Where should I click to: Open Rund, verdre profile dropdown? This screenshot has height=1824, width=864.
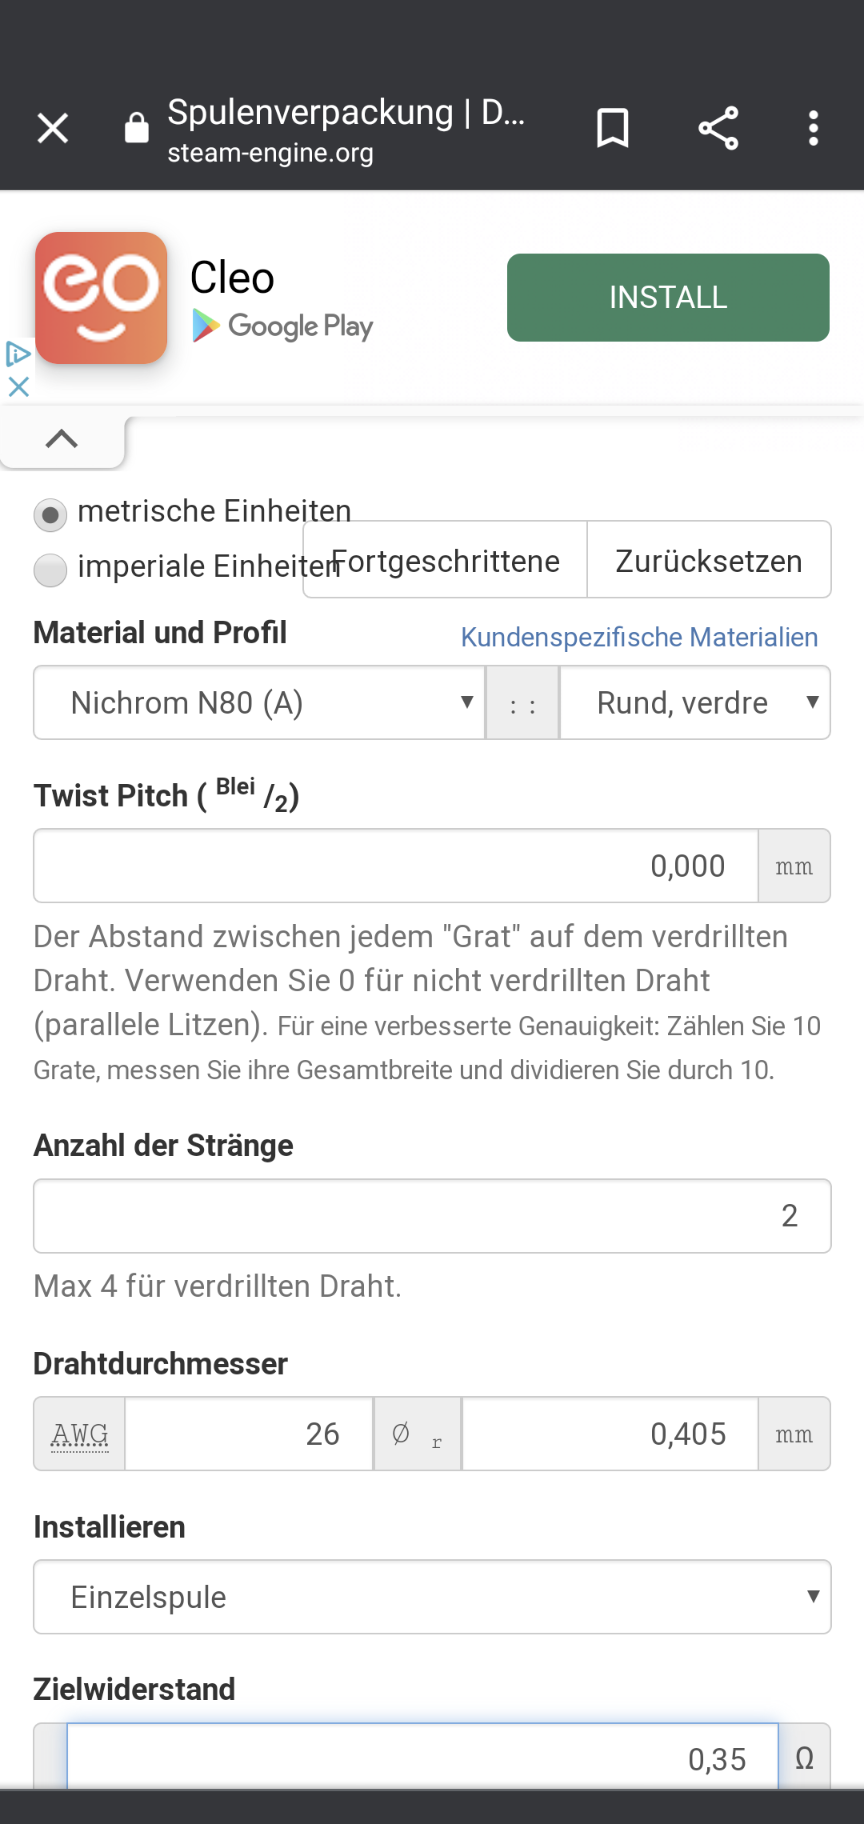point(695,703)
